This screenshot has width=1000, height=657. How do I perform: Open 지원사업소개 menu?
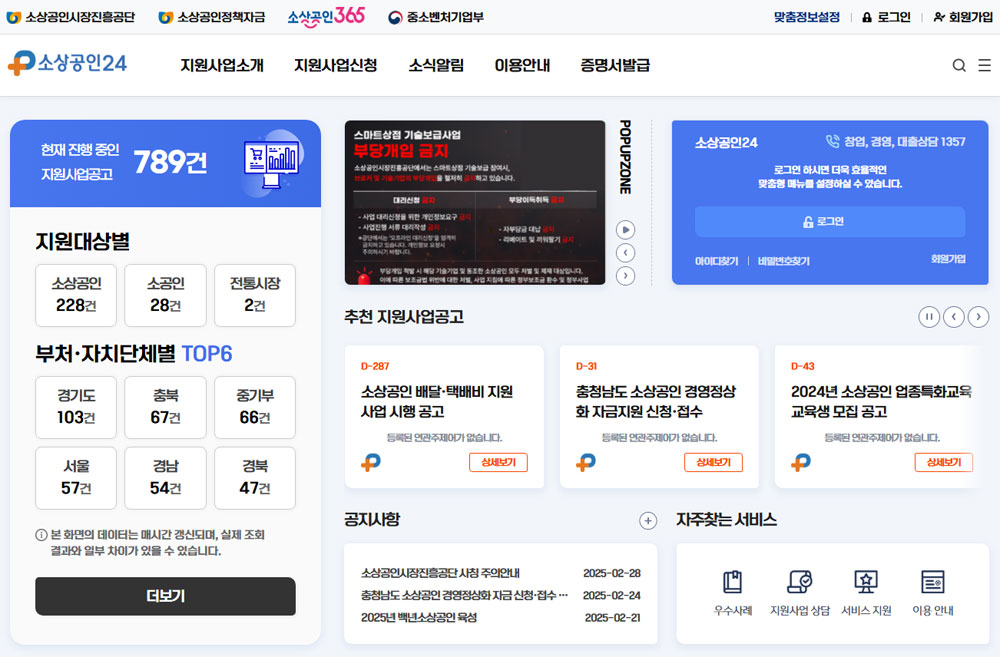[x=222, y=65]
